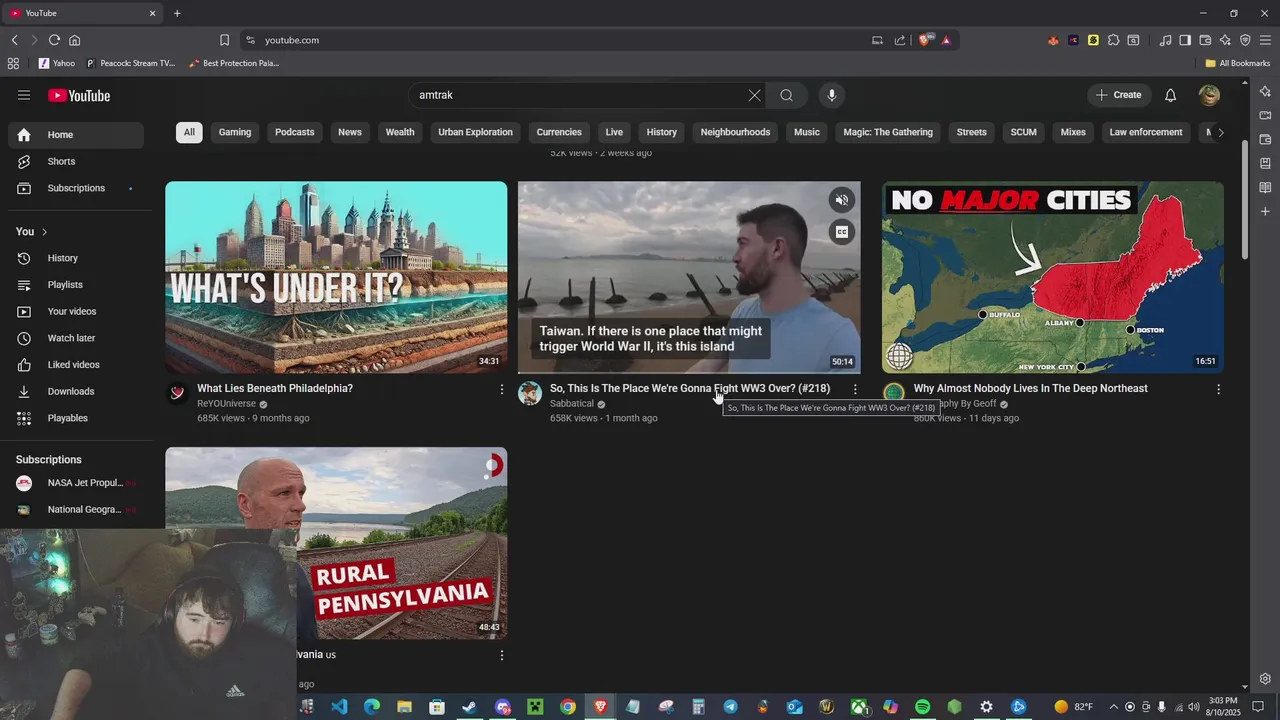1280x720 pixels.
Task: Show hidden system tray icons
Action: coord(1113,707)
